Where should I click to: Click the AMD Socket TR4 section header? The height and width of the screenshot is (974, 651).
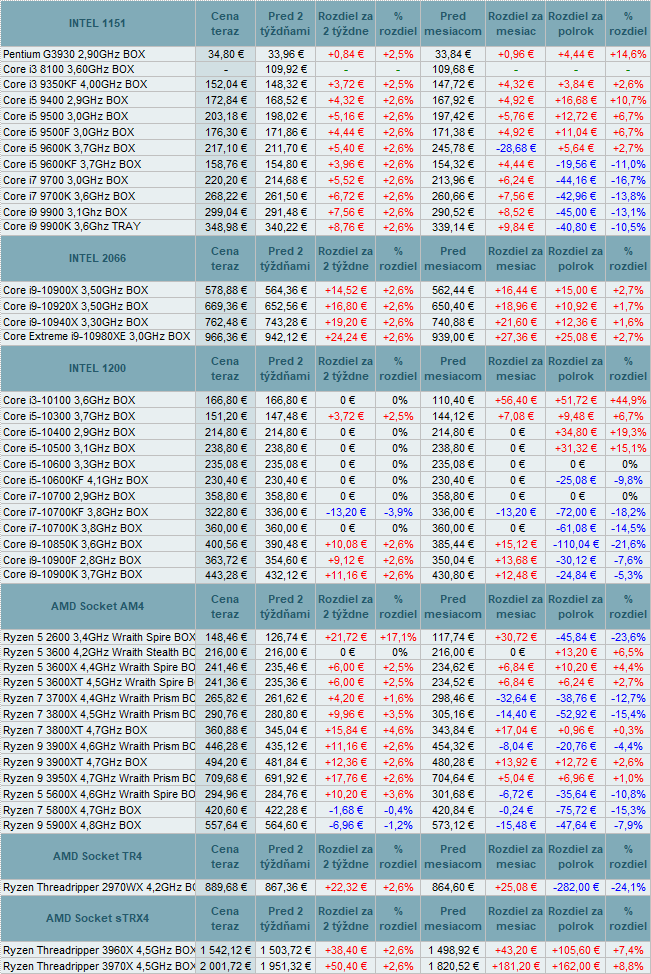[97, 856]
